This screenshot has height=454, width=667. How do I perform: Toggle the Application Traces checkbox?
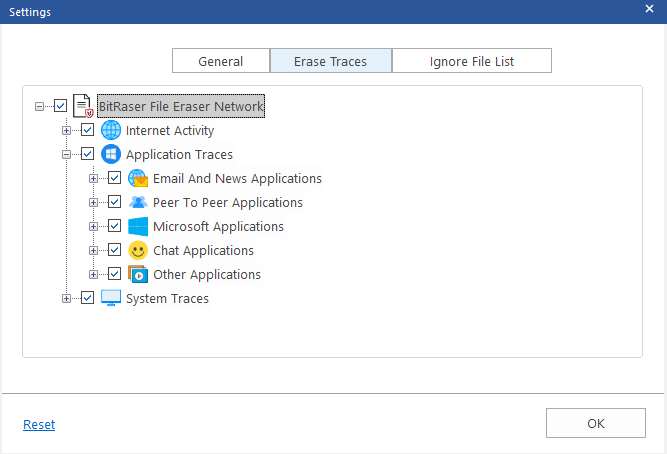click(88, 154)
